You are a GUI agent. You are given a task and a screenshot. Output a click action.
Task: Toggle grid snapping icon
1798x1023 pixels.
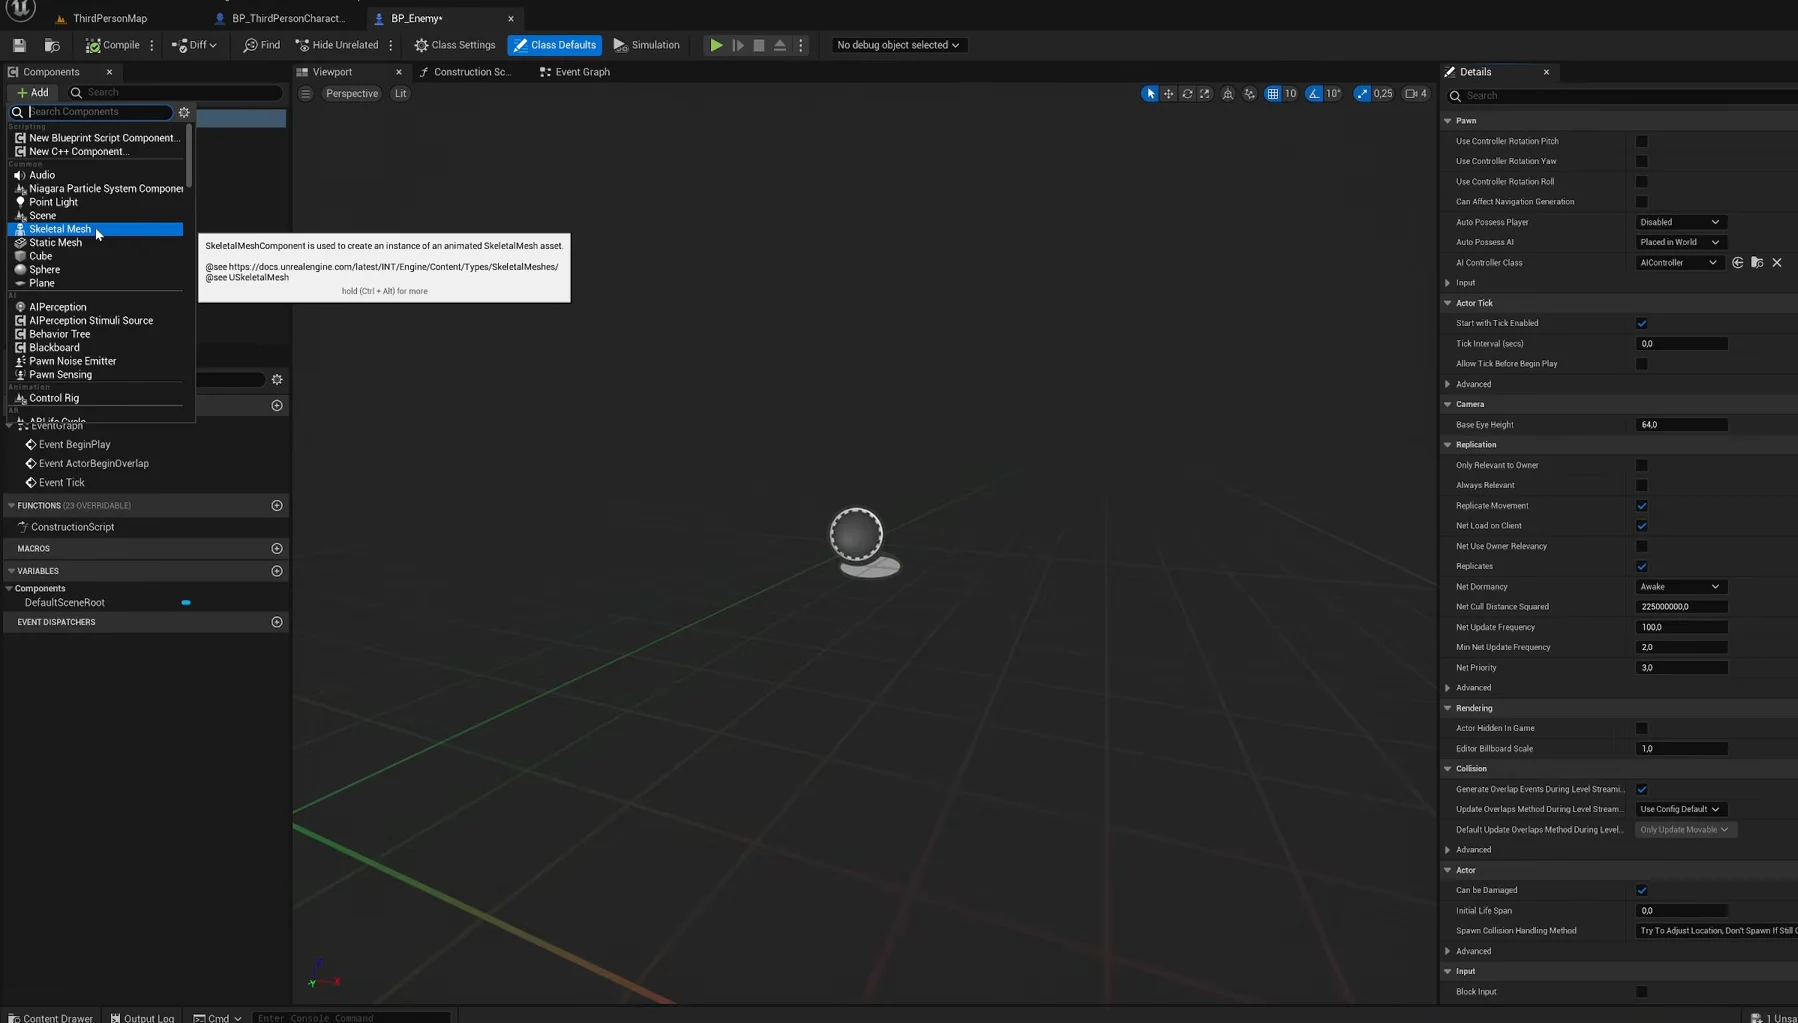click(1272, 94)
